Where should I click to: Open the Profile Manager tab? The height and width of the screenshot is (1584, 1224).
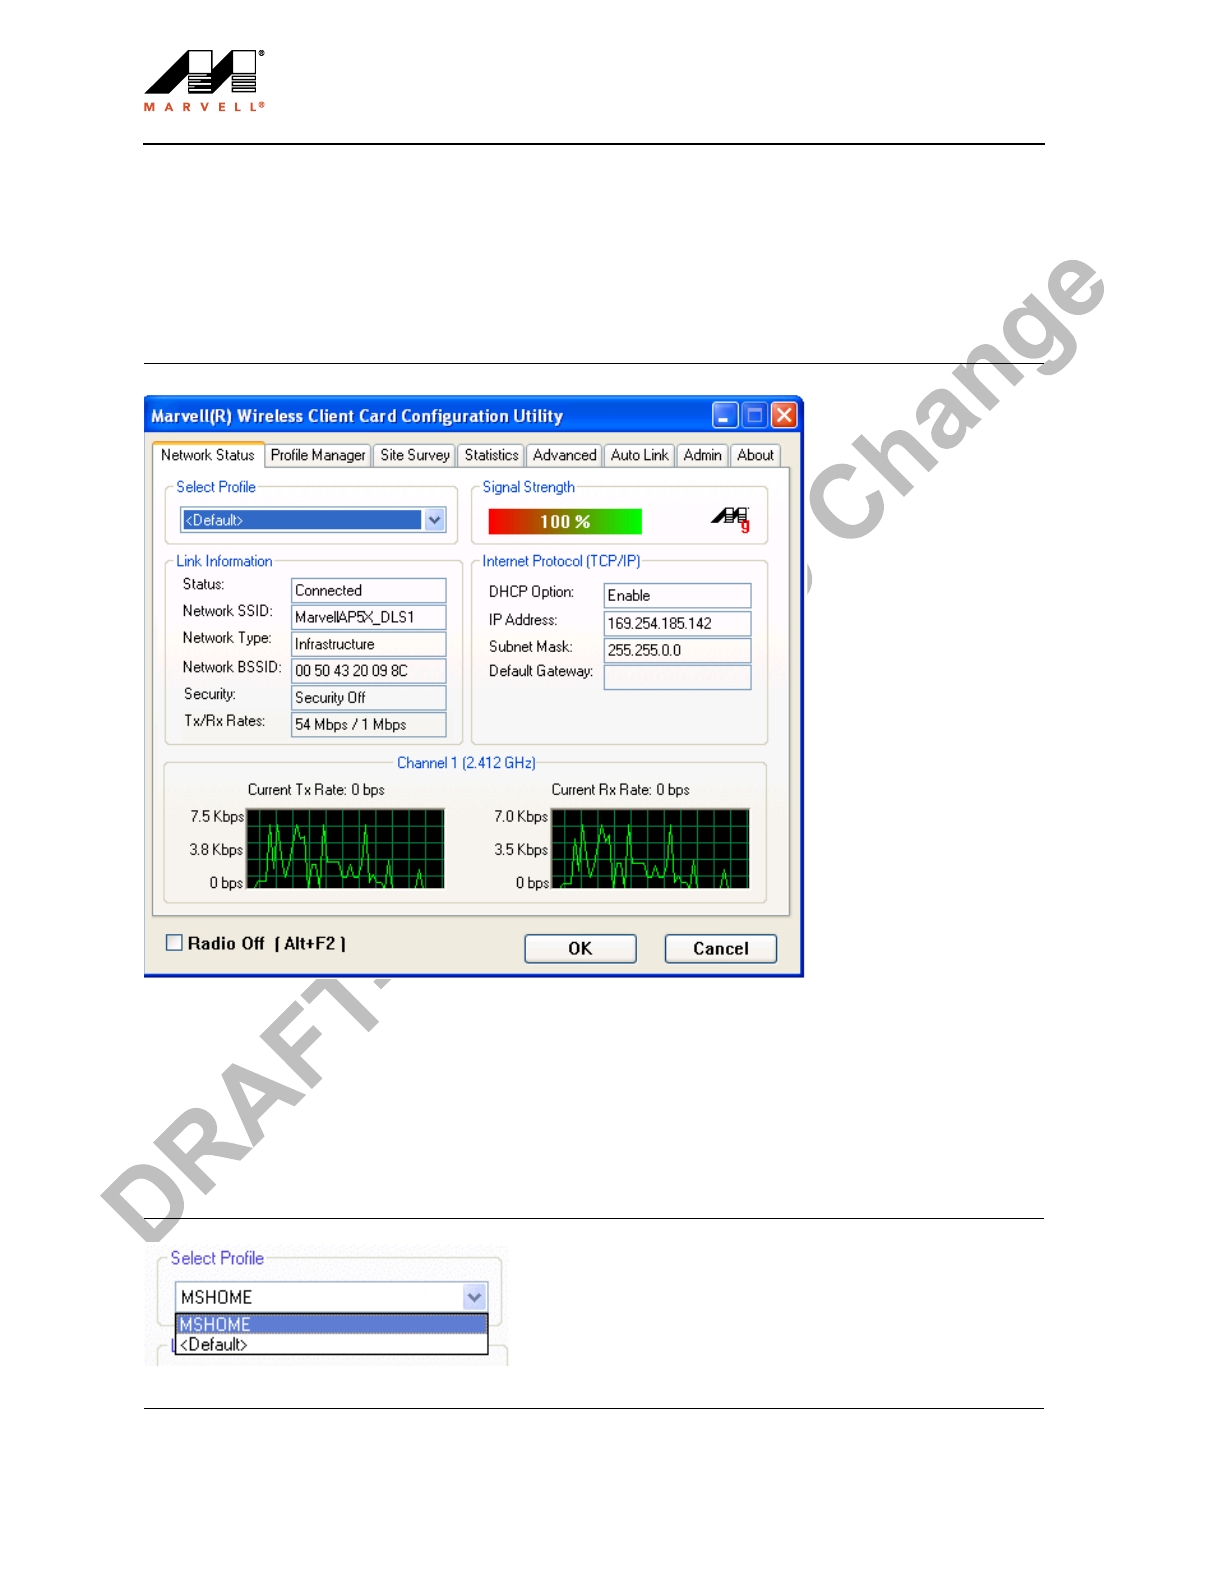point(318,455)
